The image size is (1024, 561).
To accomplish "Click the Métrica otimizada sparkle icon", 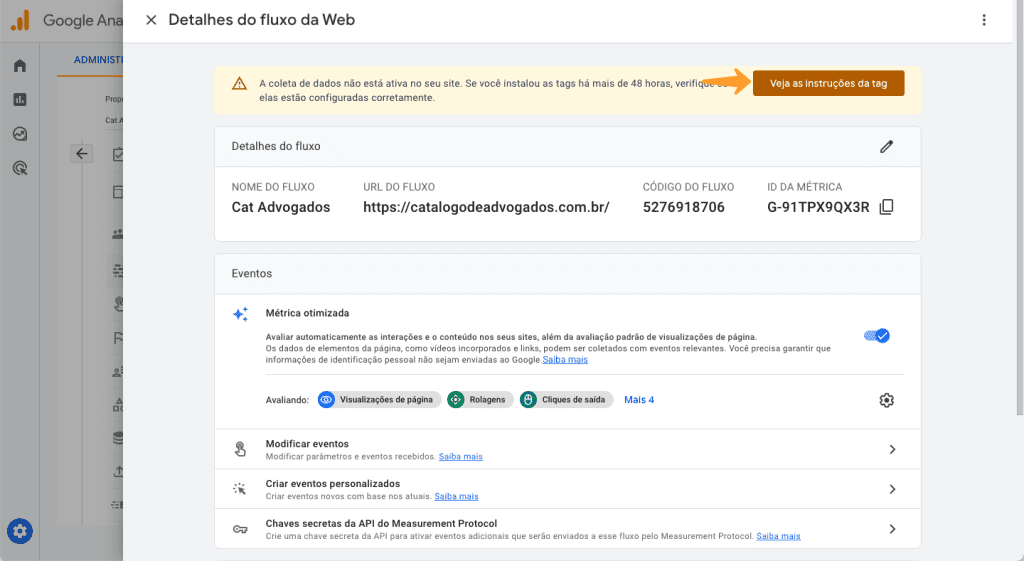I will (240, 314).
